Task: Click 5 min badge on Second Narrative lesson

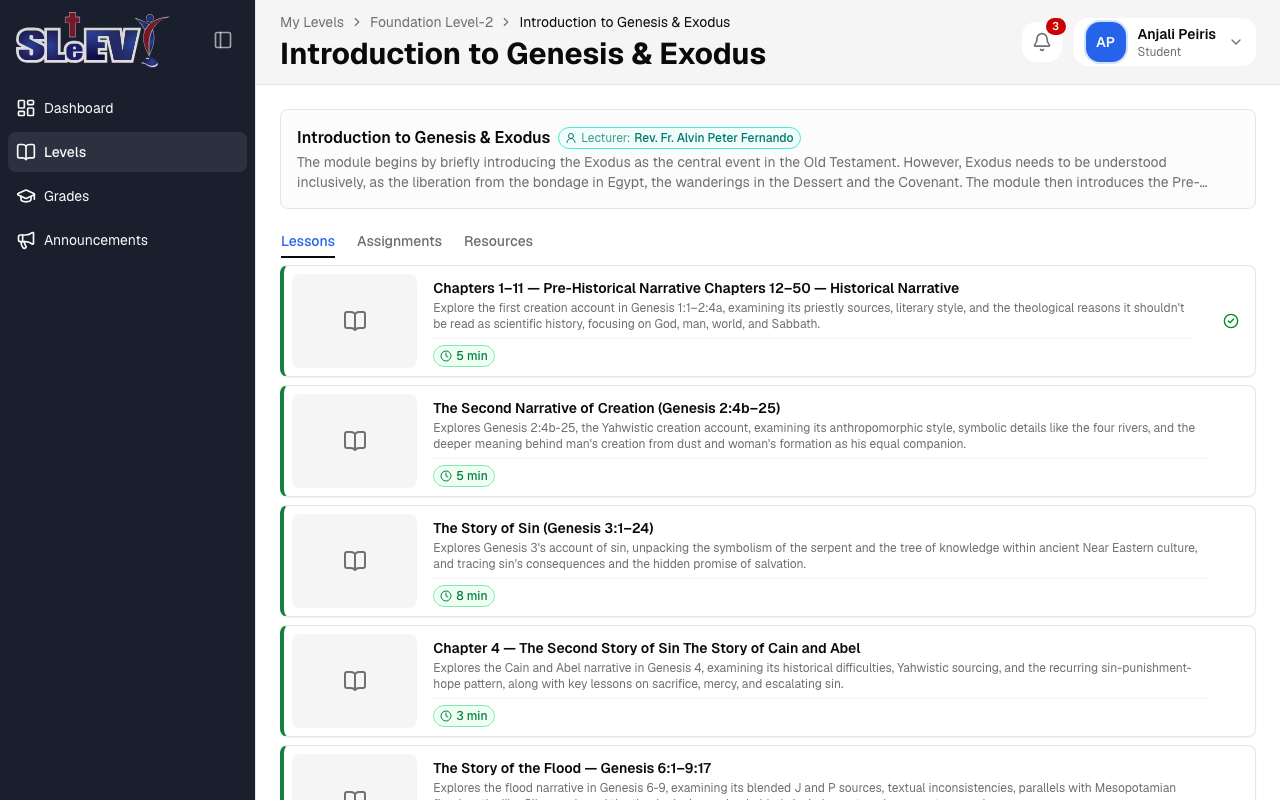Action: coord(464,476)
